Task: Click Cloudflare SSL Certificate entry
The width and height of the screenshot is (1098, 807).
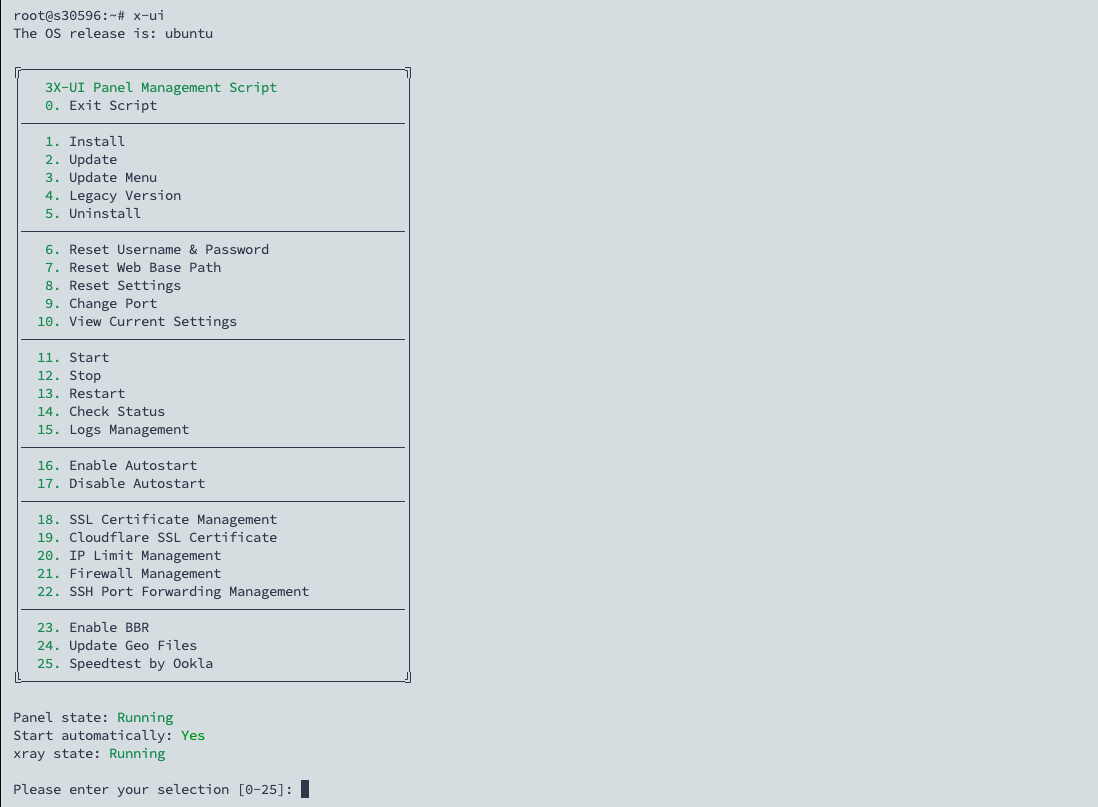Action: point(172,538)
